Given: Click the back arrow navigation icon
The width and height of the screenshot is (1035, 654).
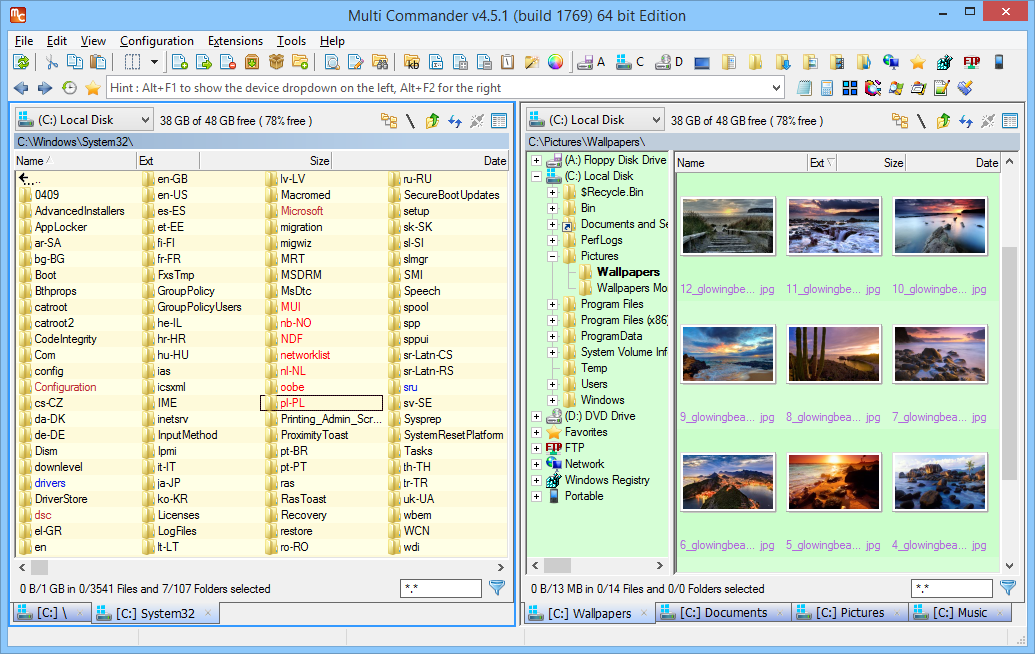Looking at the screenshot, I should (21, 88).
